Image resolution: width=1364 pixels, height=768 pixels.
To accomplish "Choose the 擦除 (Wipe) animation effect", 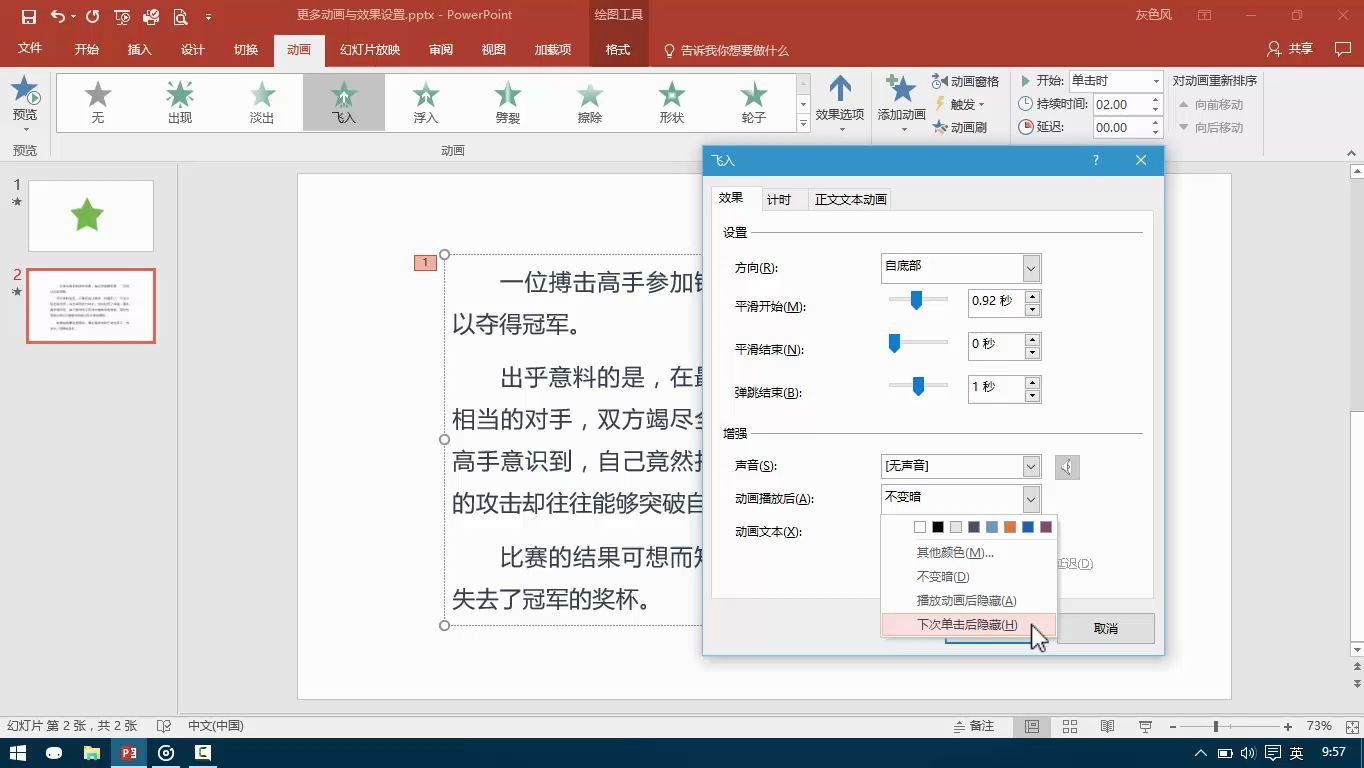I will 589,100.
